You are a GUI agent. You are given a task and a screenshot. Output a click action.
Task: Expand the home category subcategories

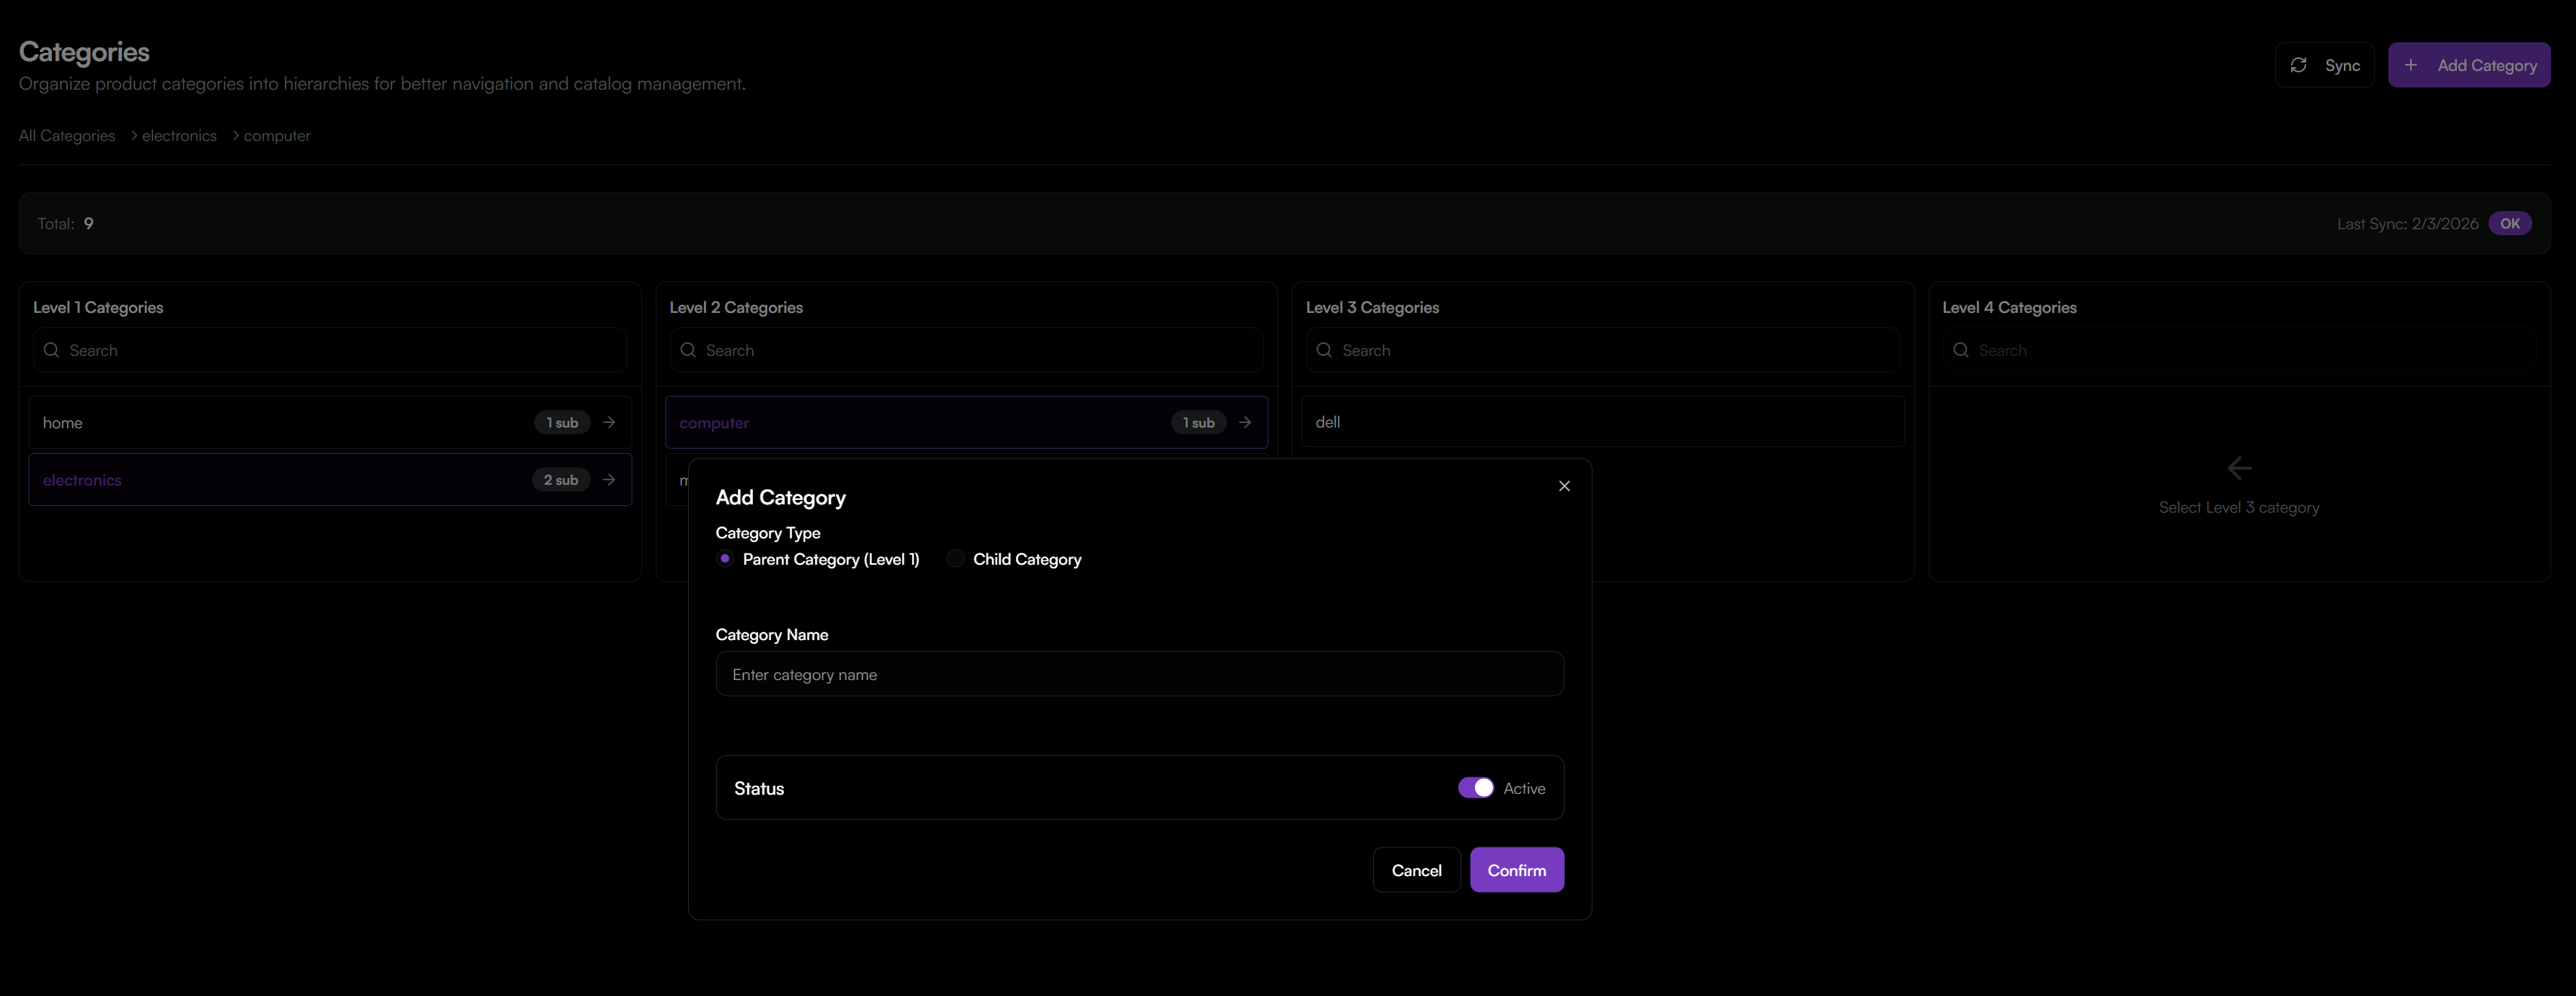pyautogui.click(x=609, y=422)
